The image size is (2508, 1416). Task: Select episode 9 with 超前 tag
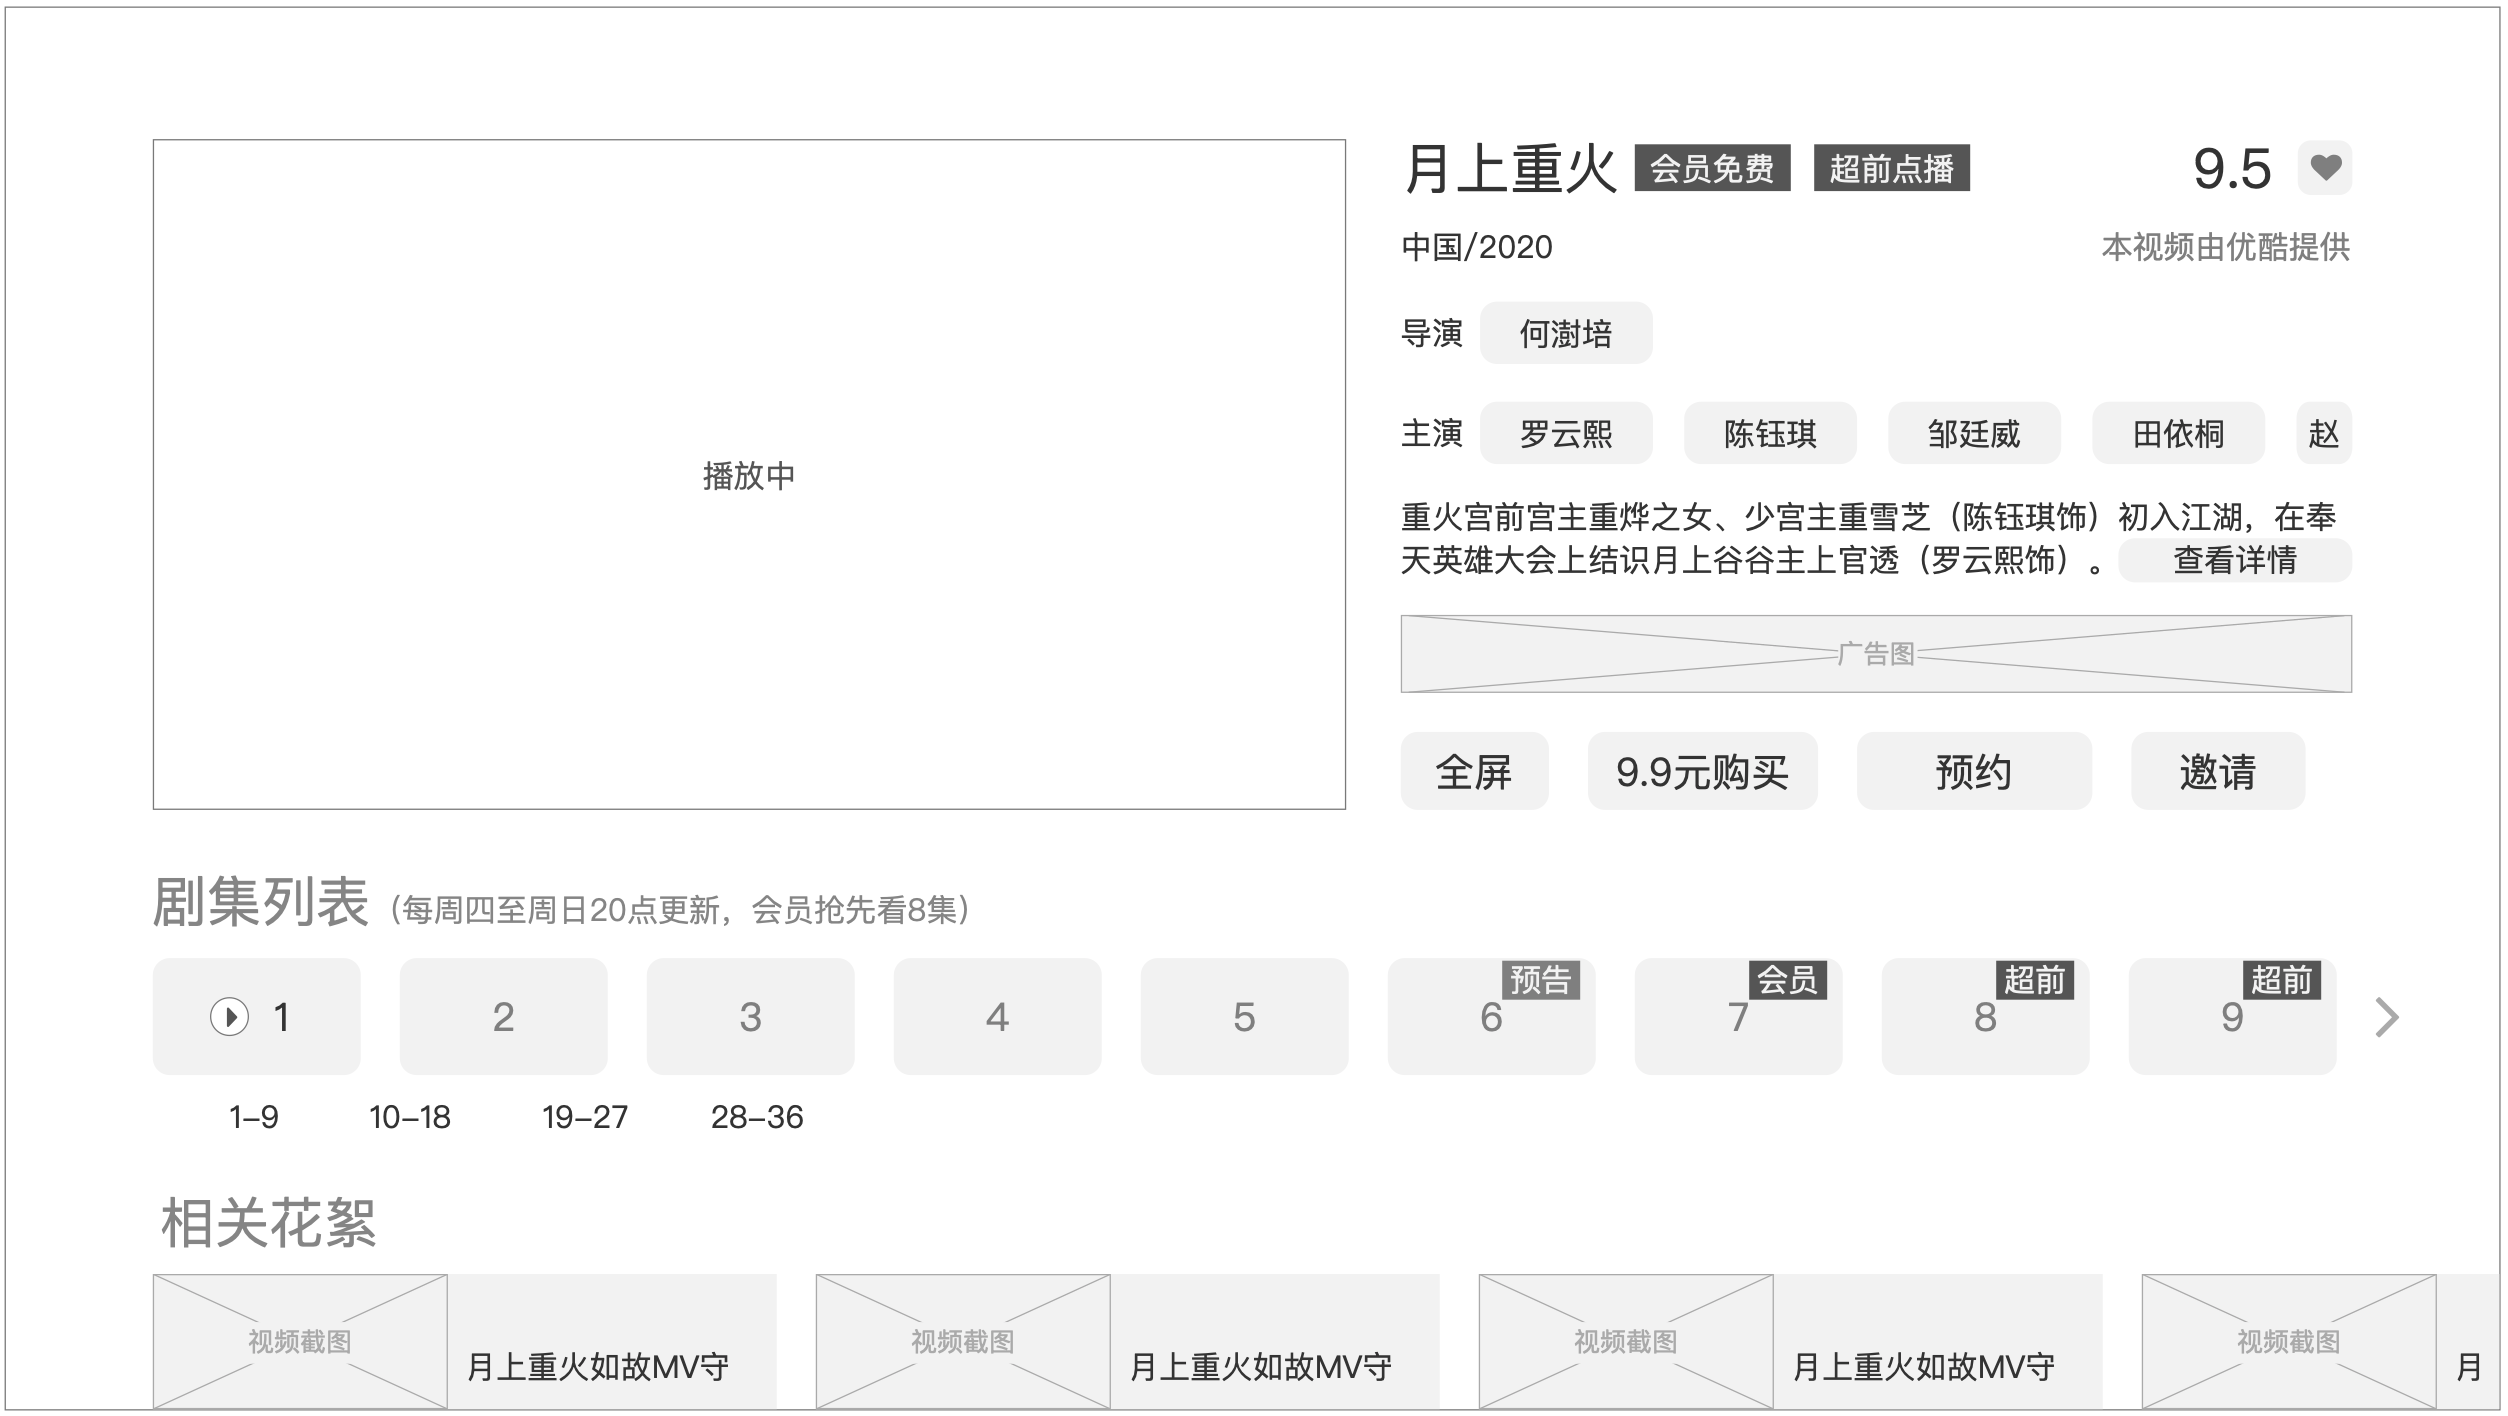coord(2231,1017)
